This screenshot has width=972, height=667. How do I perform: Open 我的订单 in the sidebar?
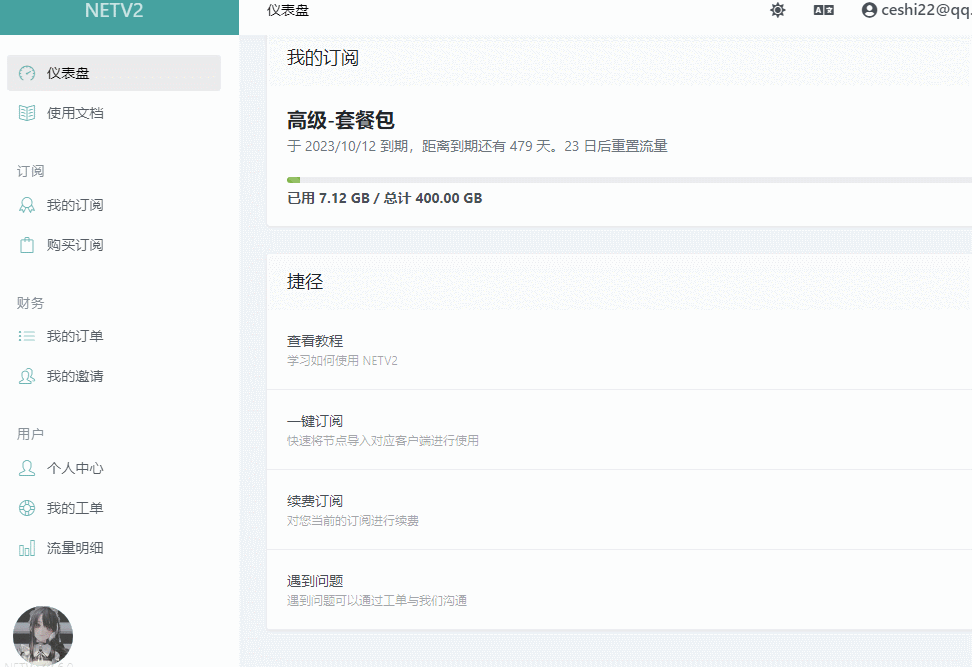pos(114,336)
